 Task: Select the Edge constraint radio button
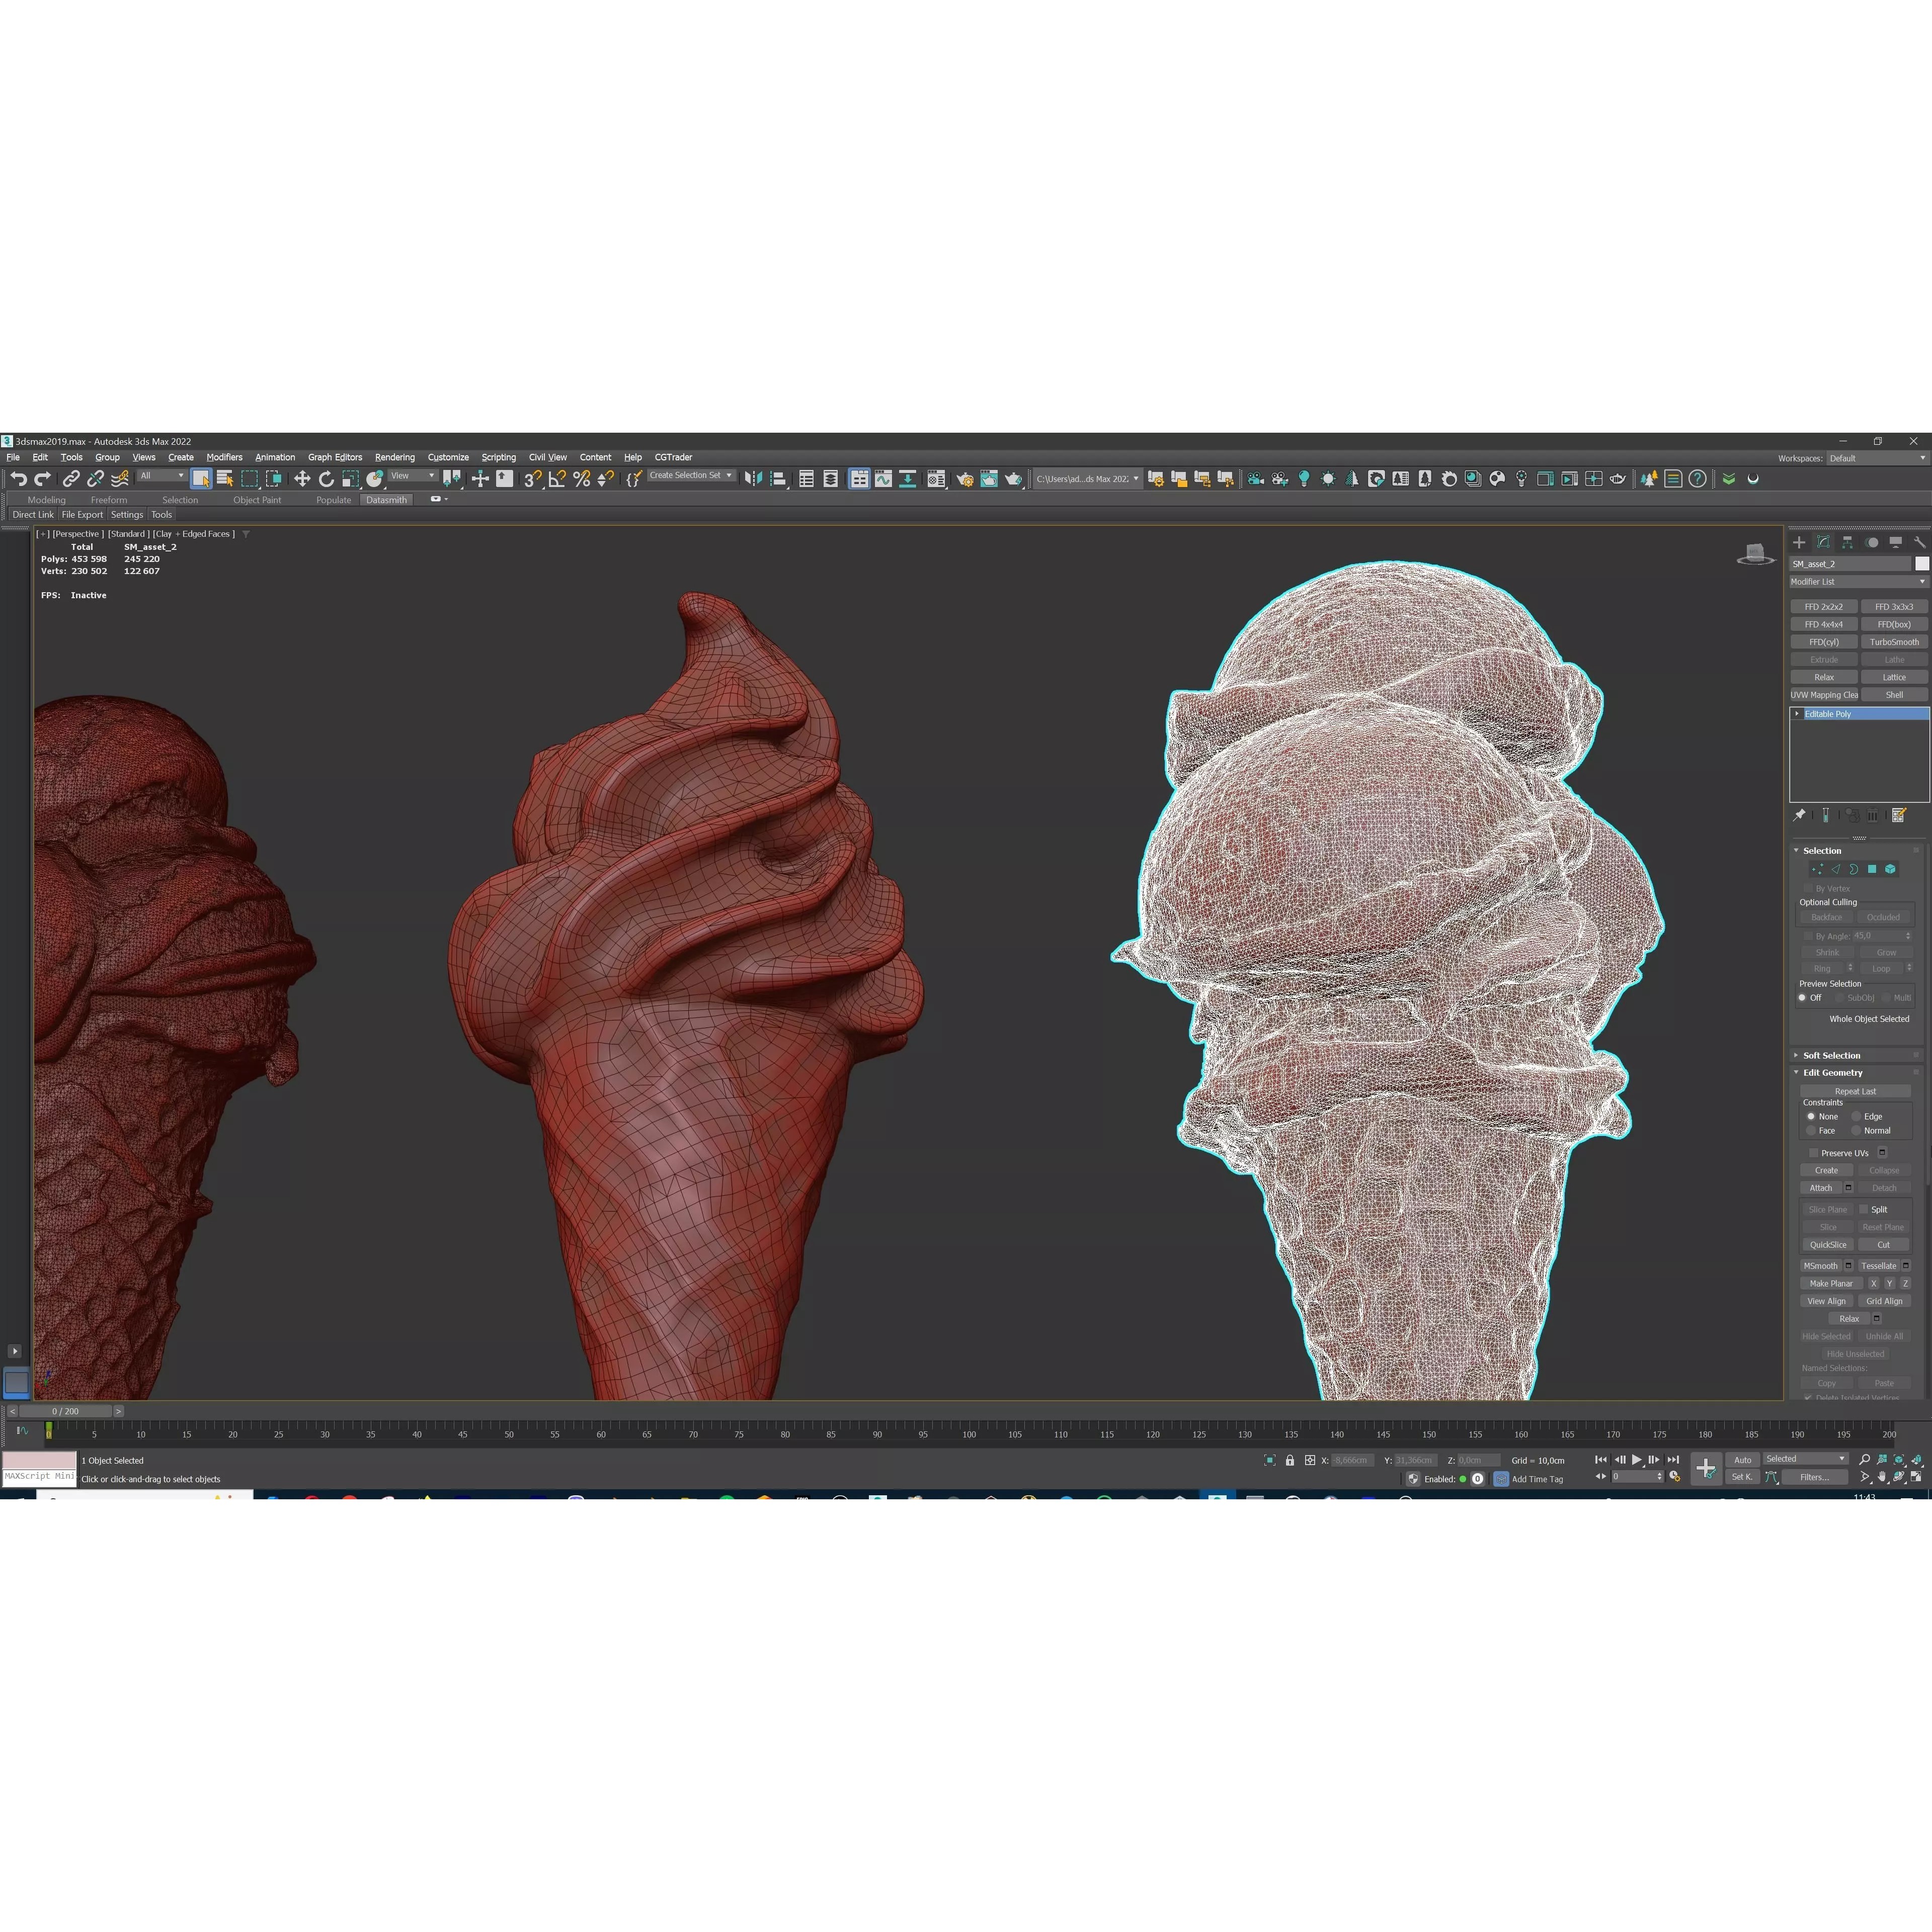tap(1856, 1116)
